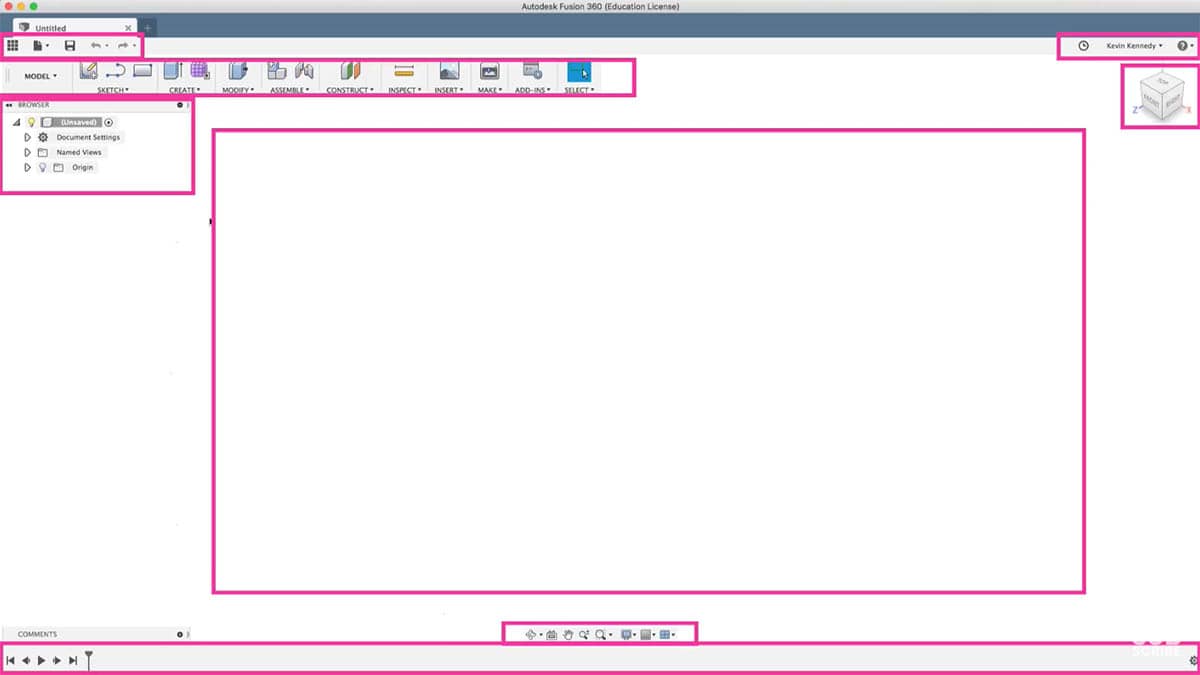Image resolution: width=1200 pixels, height=675 pixels.
Task: Open the INSERT menu
Action: click(x=449, y=90)
